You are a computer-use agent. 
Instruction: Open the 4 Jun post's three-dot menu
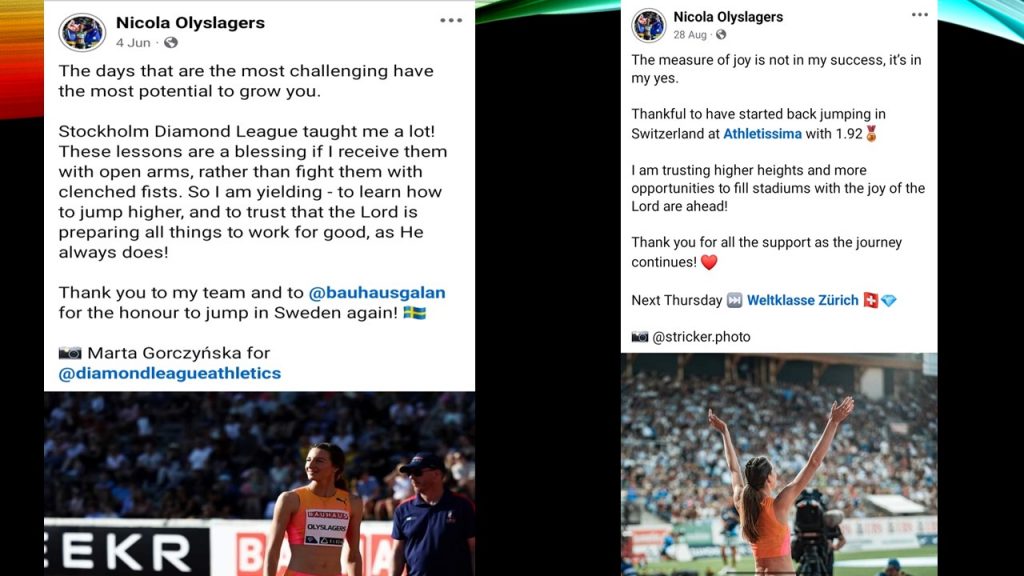[x=451, y=21]
